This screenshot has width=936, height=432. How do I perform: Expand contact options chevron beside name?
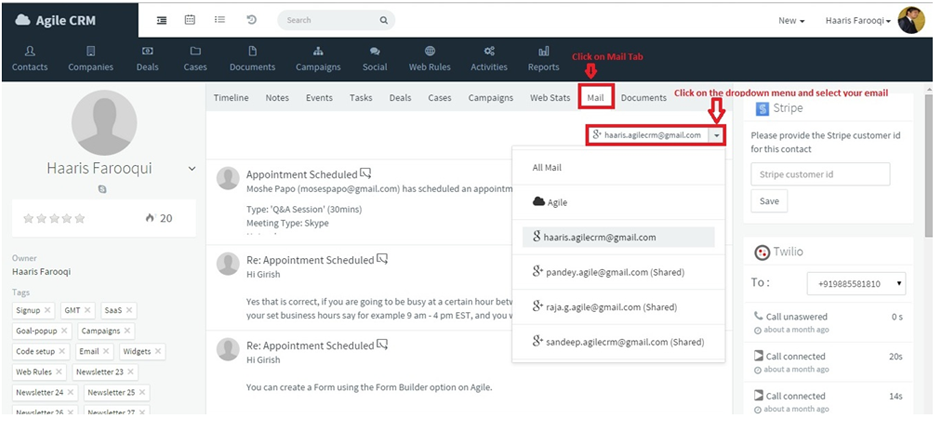(x=192, y=169)
